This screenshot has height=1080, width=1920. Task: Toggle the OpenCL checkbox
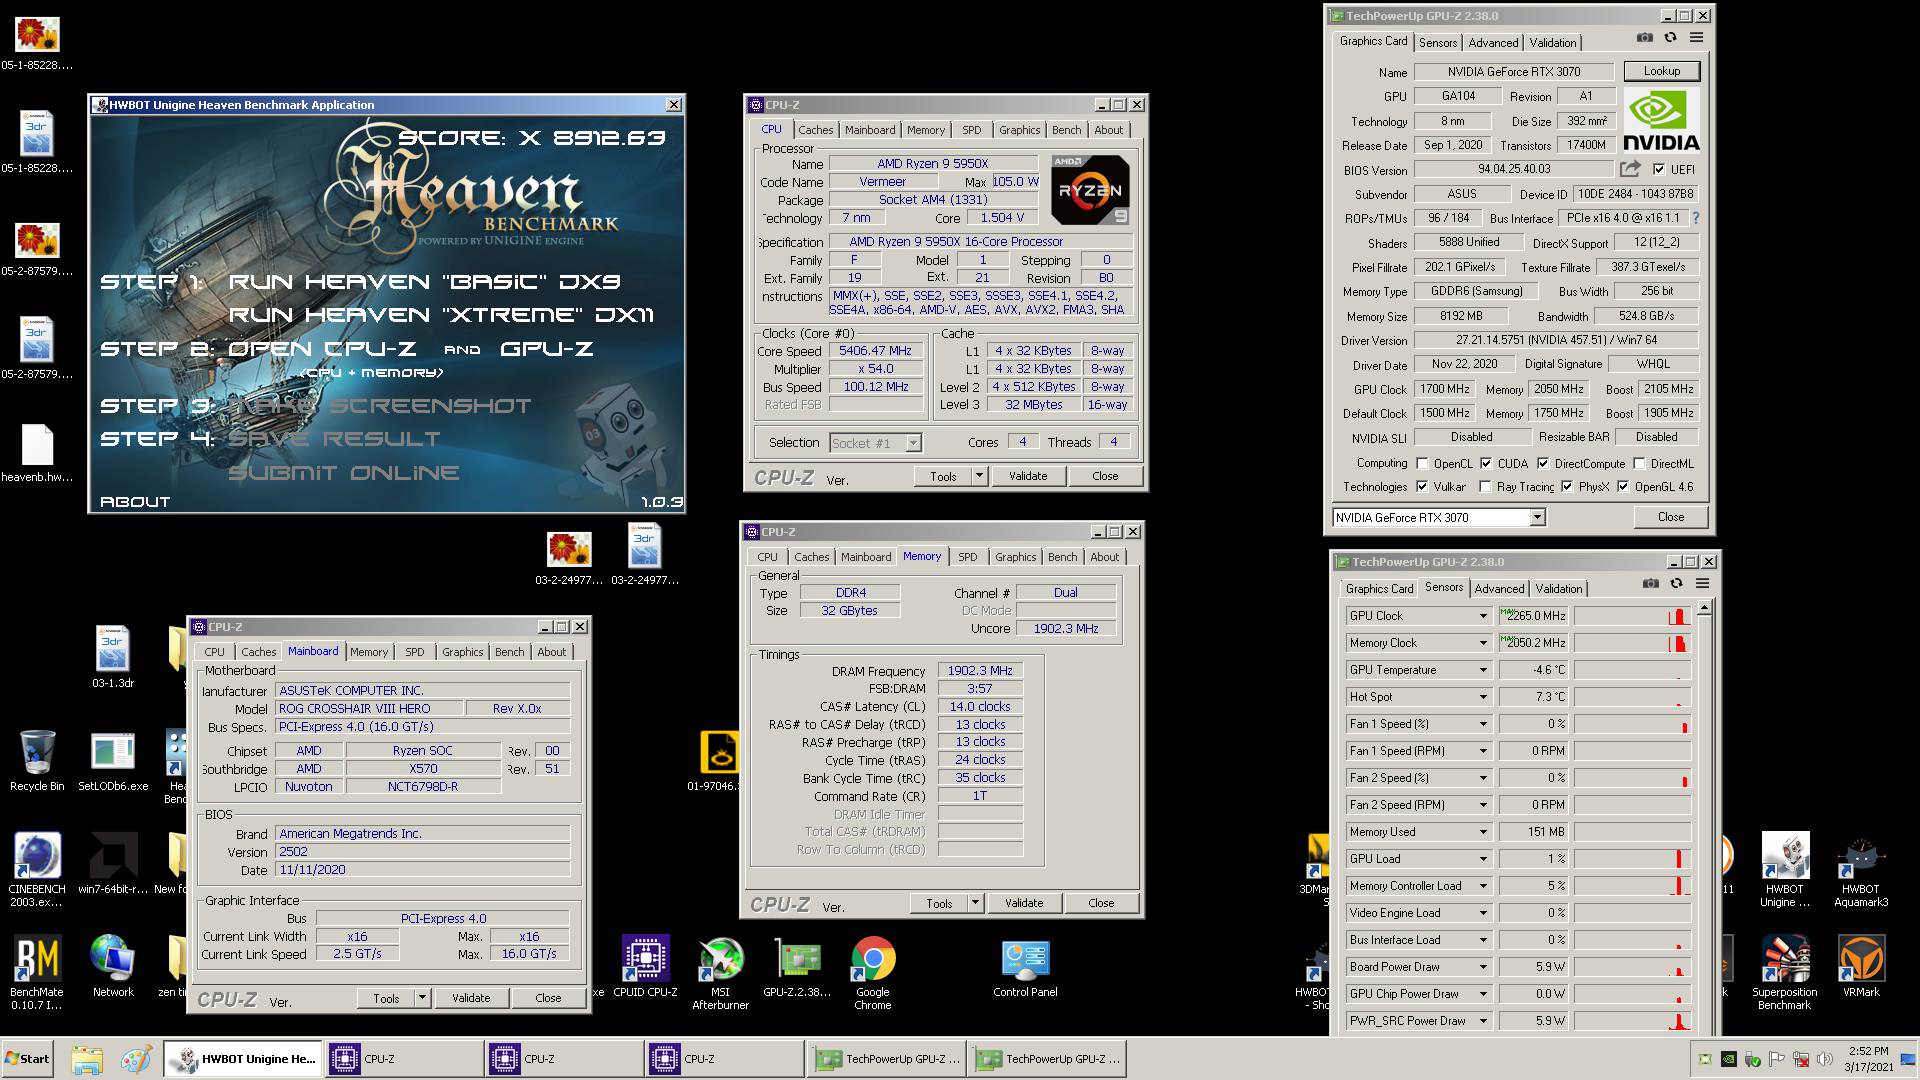point(1422,463)
